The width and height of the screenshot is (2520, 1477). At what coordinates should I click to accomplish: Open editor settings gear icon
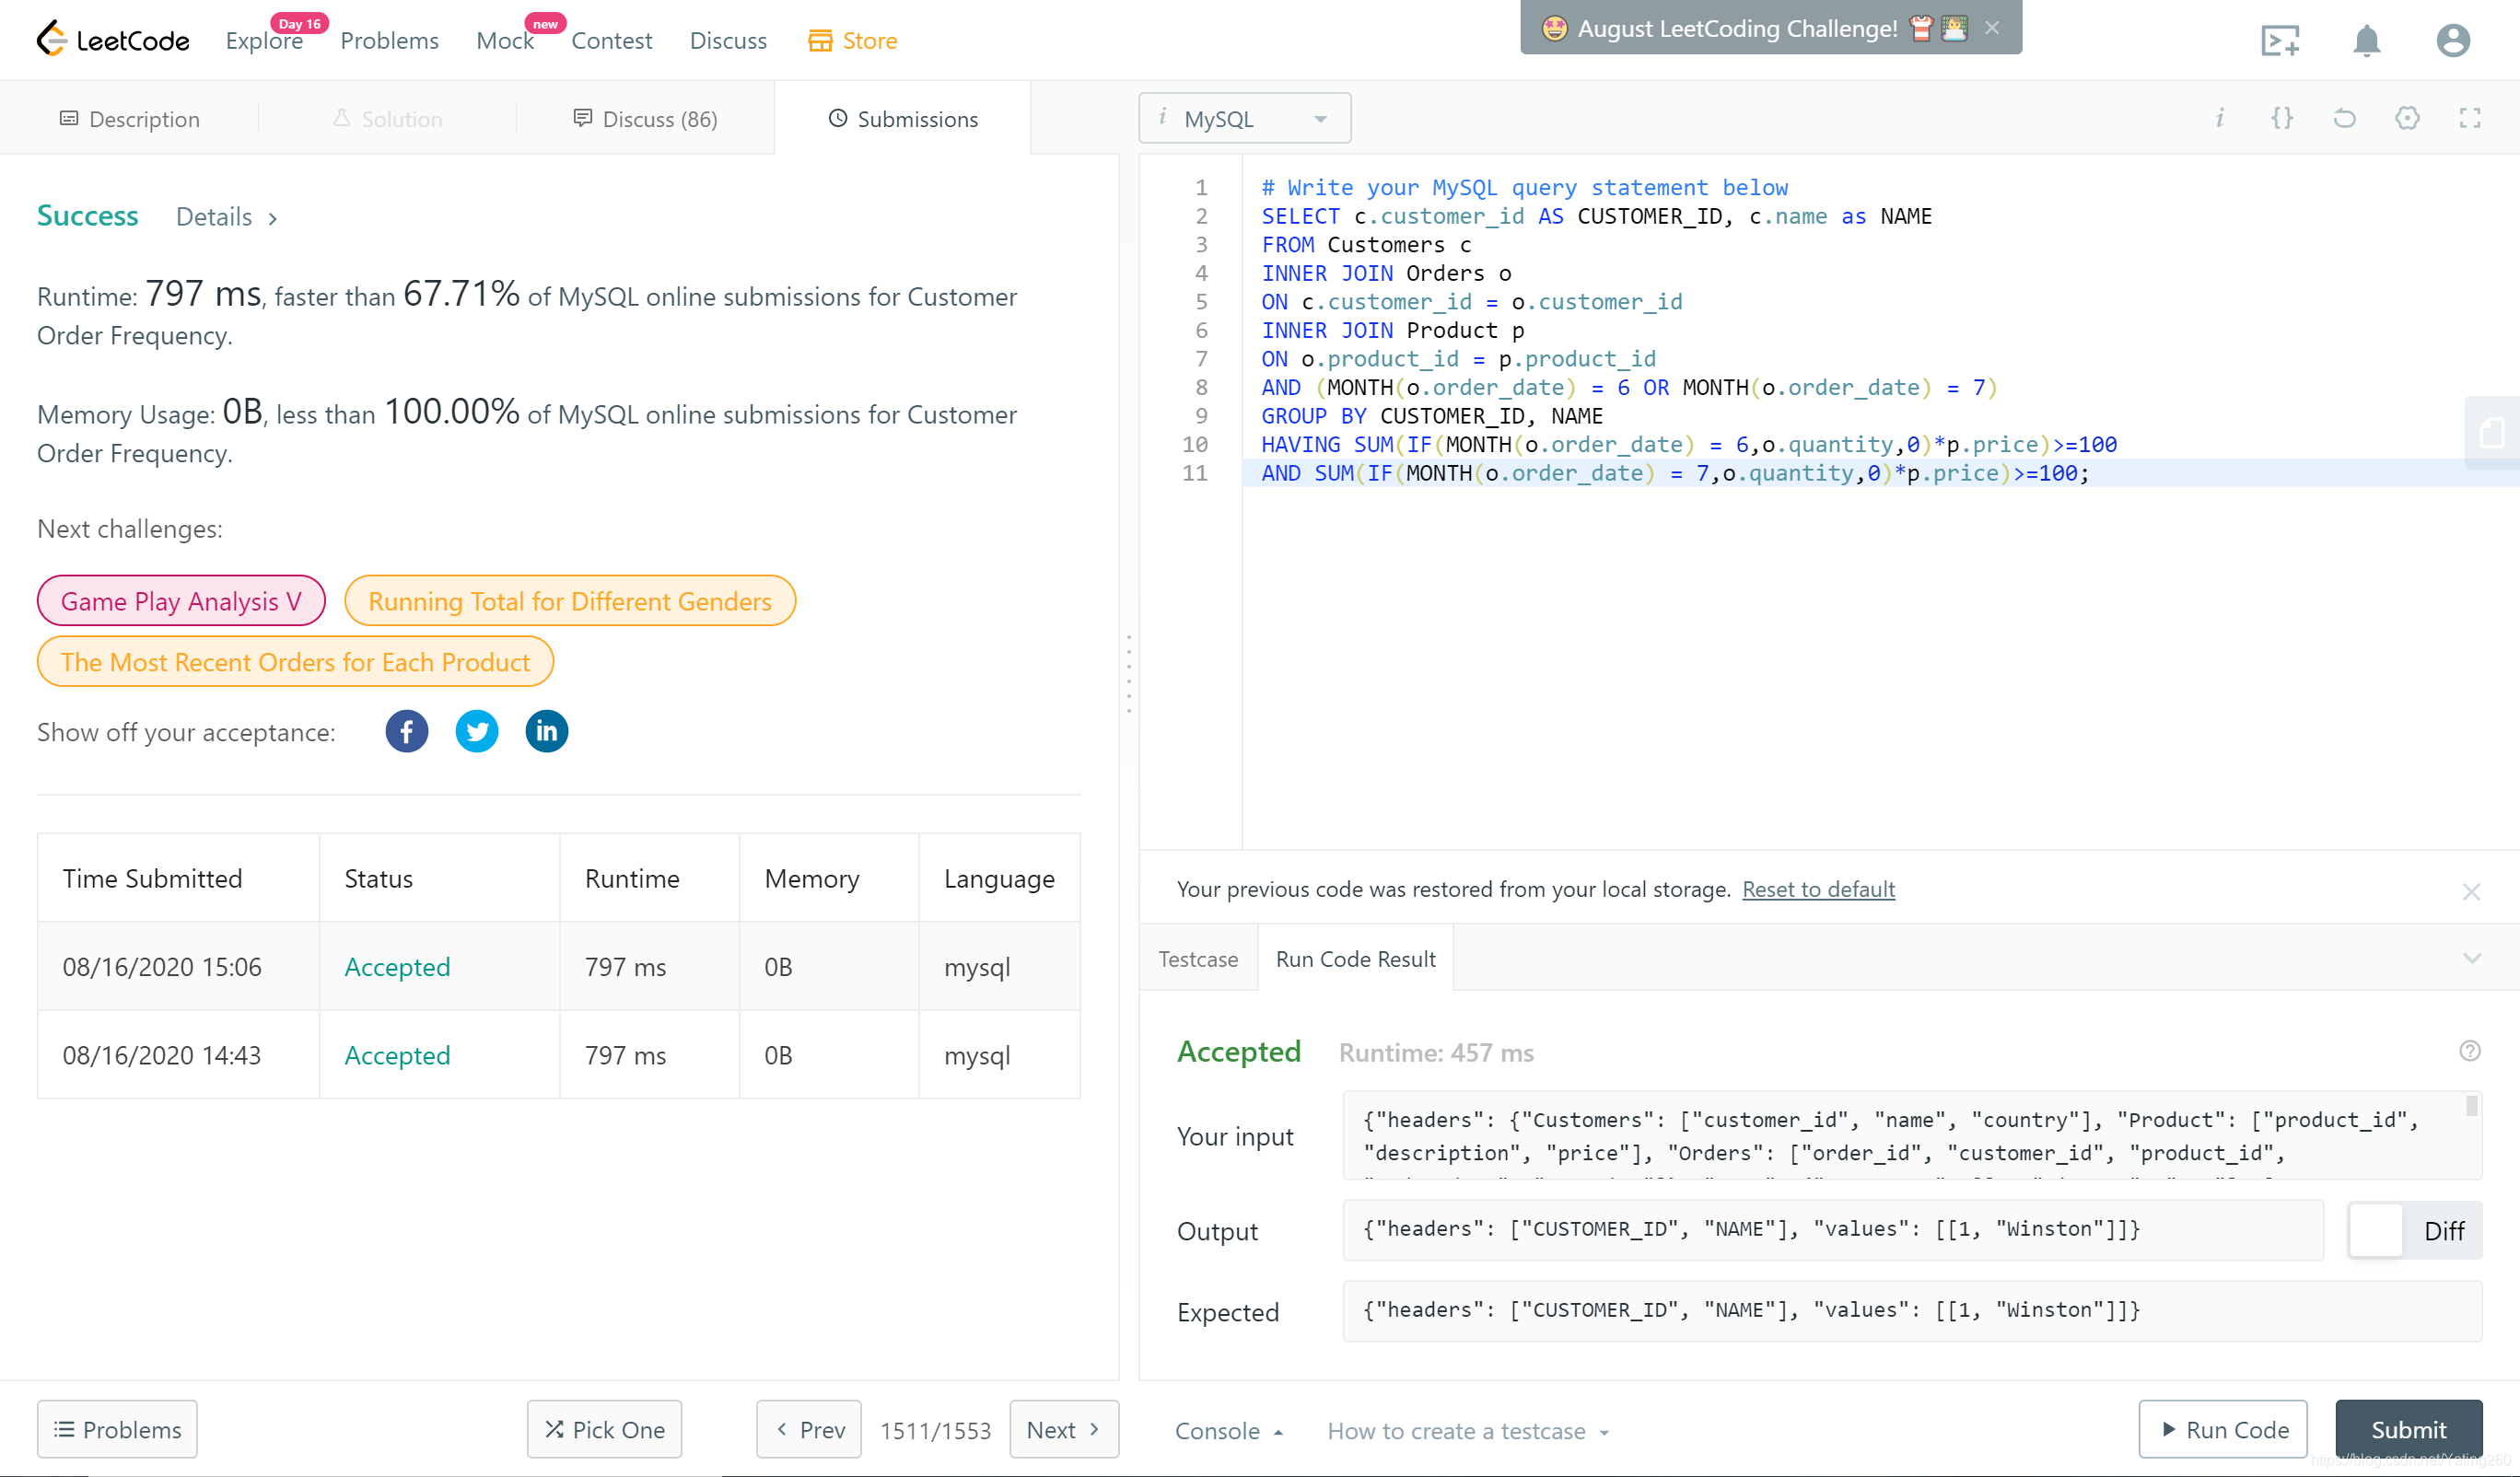(2407, 119)
